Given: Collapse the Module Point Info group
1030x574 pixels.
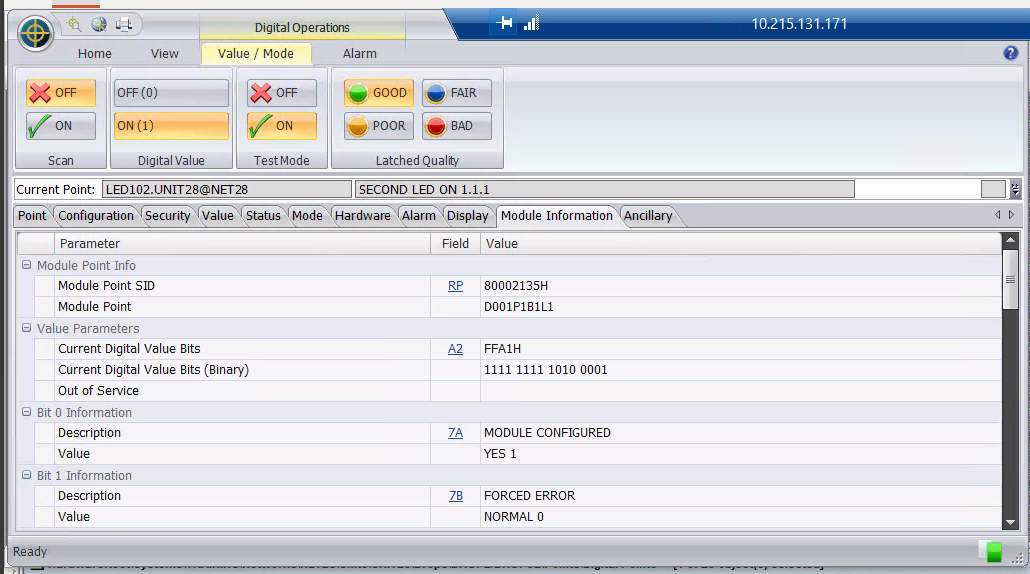Looking at the screenshot, I should [27, 266].
